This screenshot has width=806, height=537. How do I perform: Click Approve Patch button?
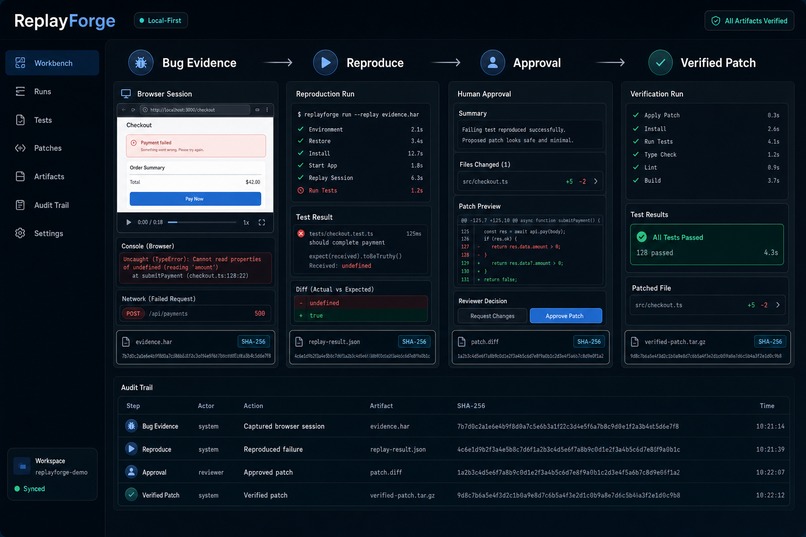pyautogui.click(x=565, y=316)
